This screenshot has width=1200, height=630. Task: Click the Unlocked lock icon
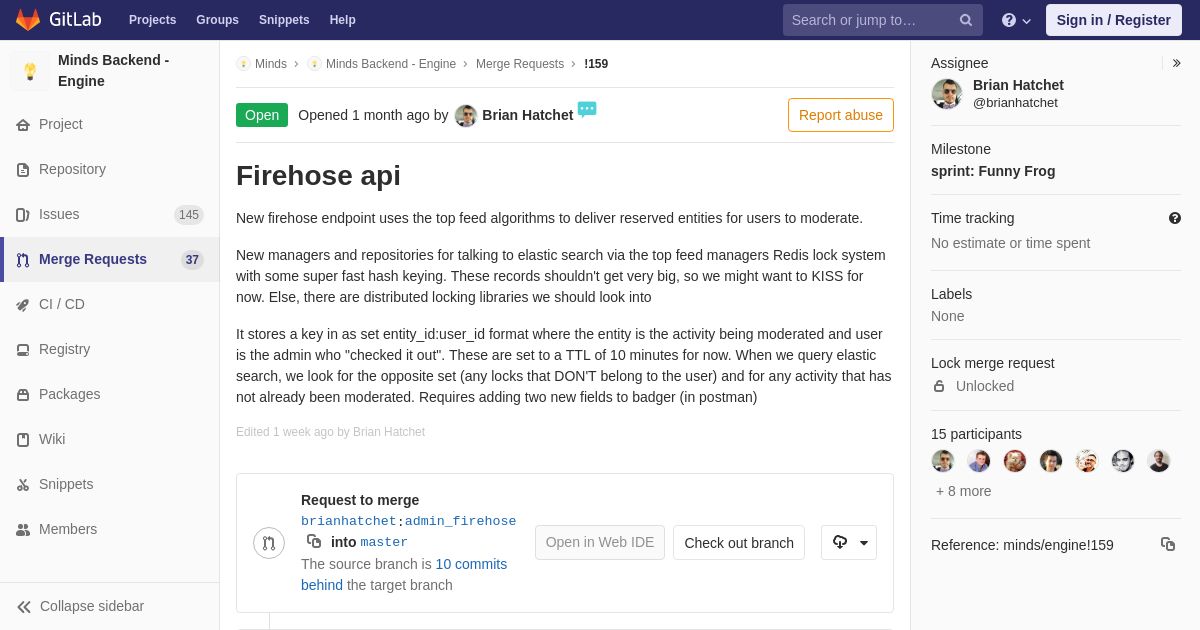click(x=939, y=386)
